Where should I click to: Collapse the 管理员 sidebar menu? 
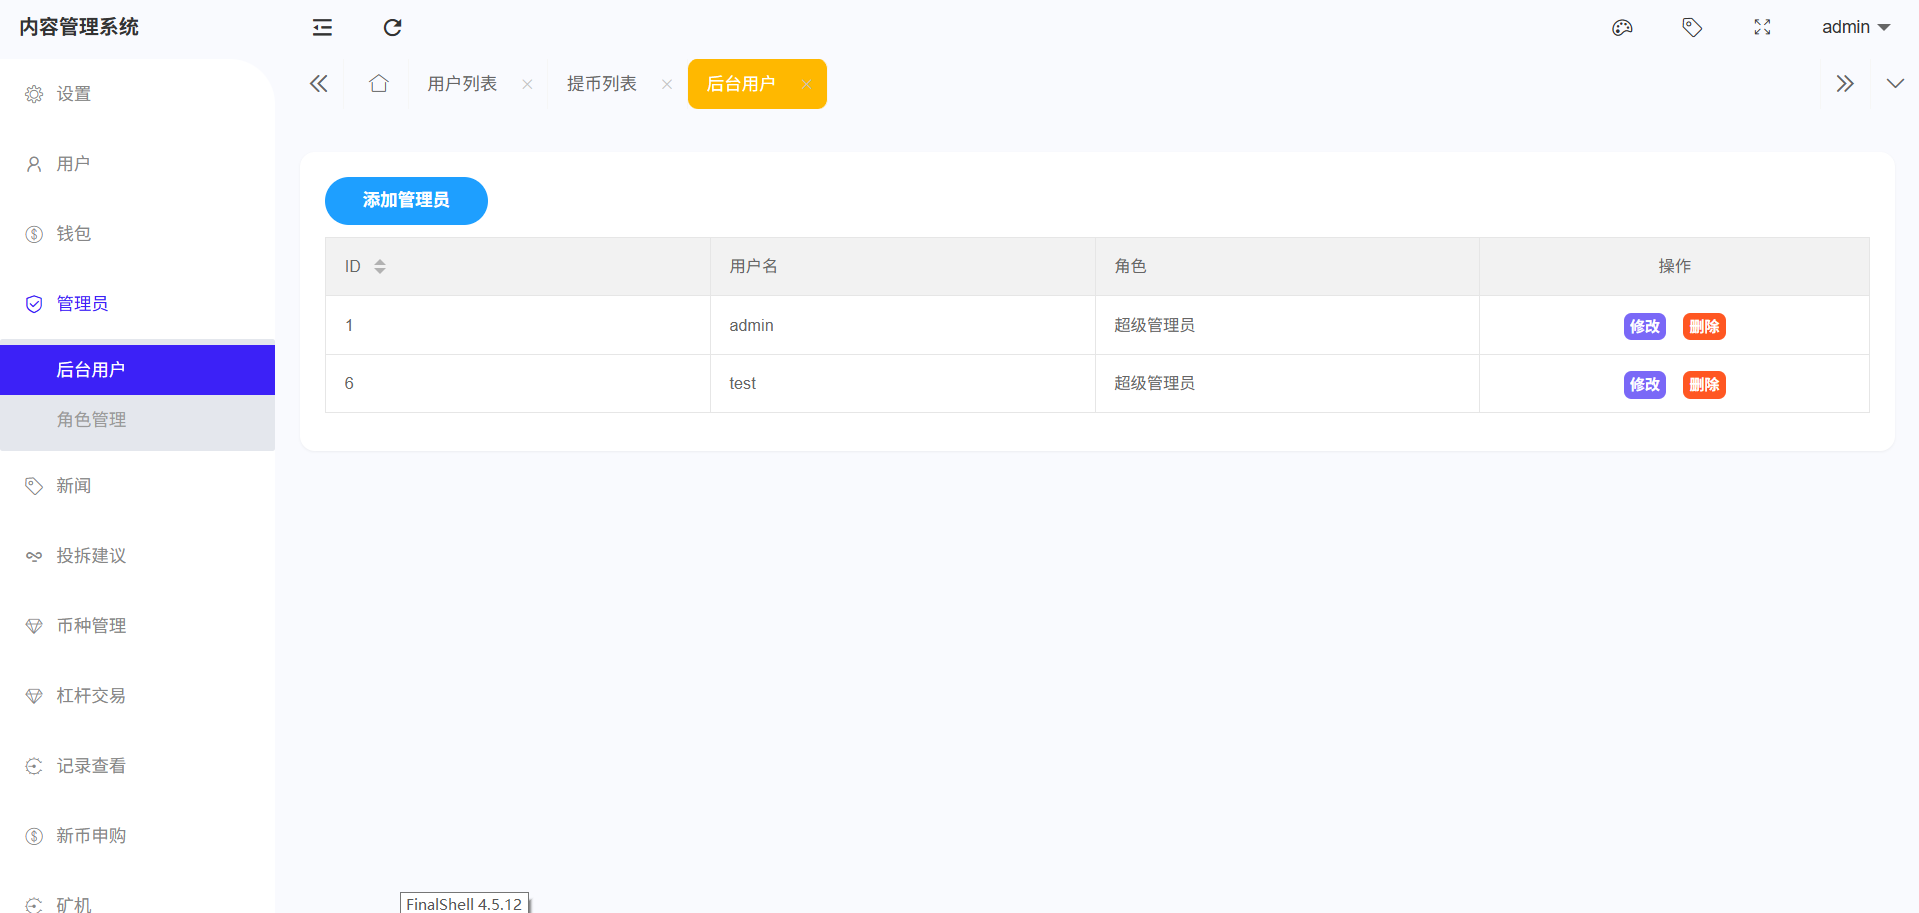82,304
